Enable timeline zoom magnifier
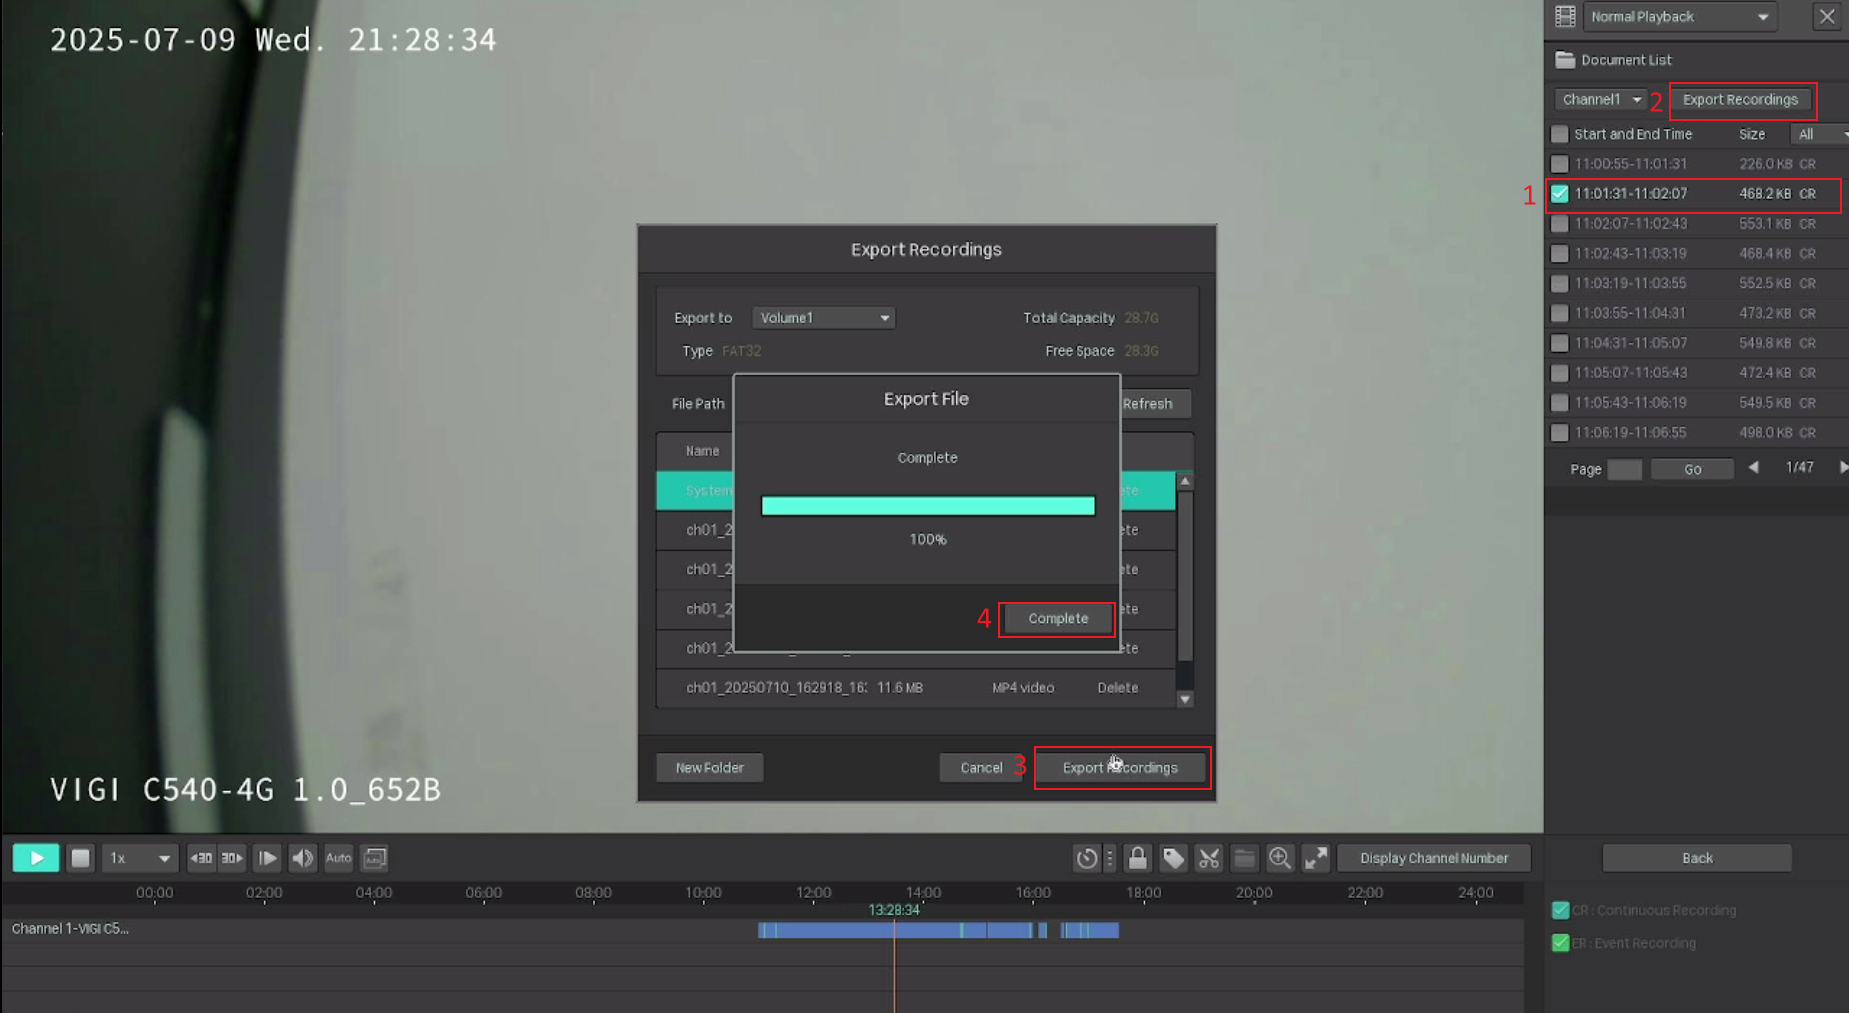 1280,858
